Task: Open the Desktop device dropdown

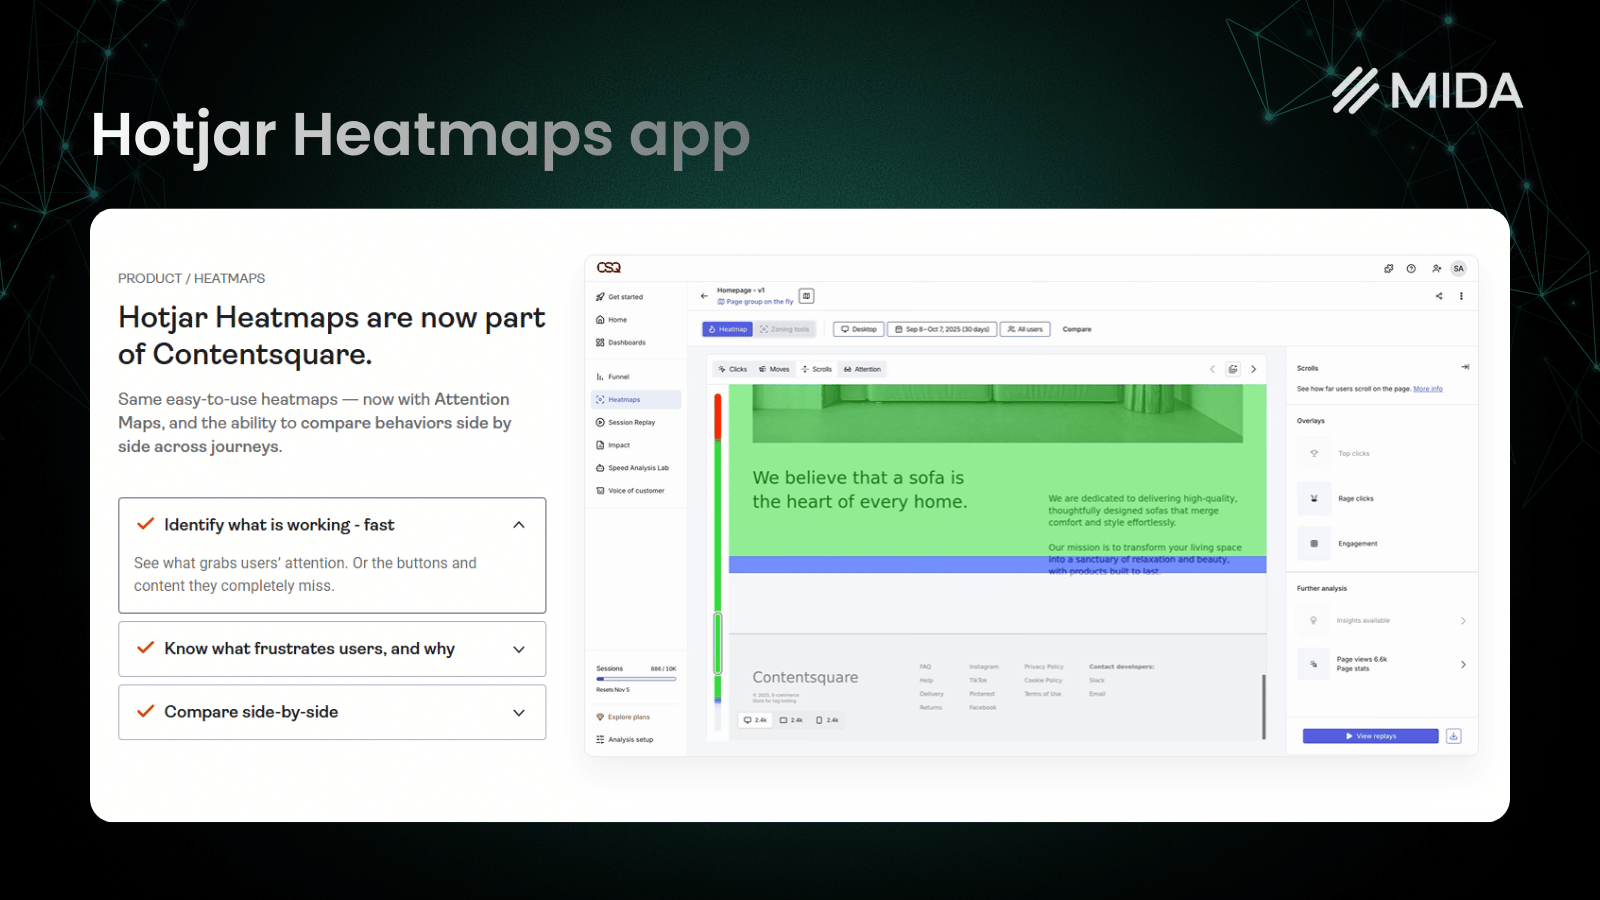Action: tap(858, 329)
